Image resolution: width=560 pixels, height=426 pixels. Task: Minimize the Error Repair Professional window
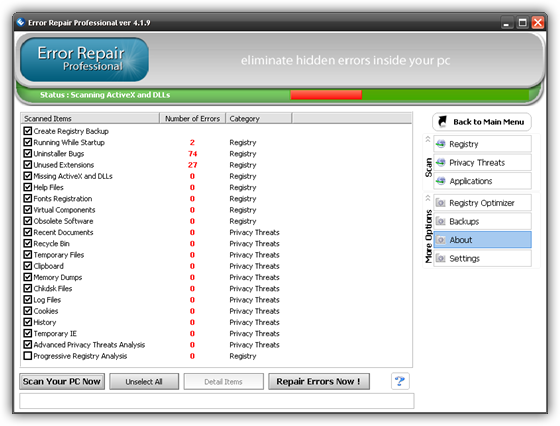(x=506, y=23)
